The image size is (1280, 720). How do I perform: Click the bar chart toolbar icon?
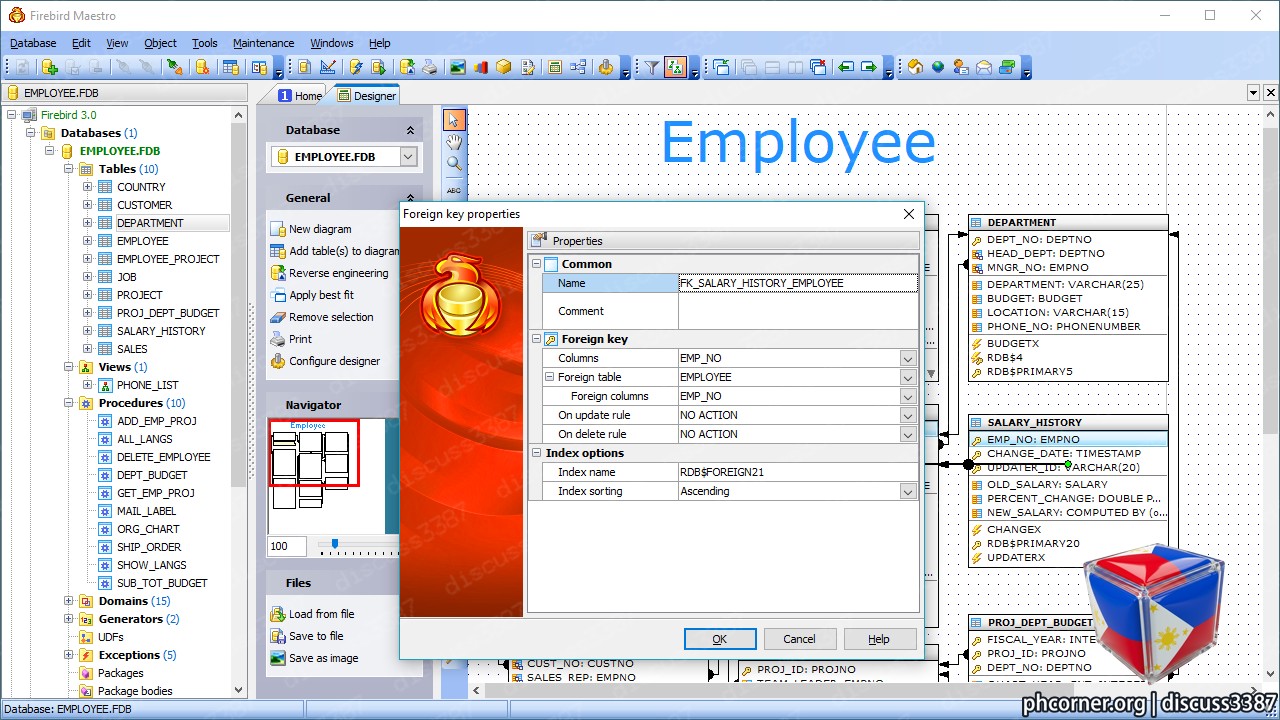(481, 67)
